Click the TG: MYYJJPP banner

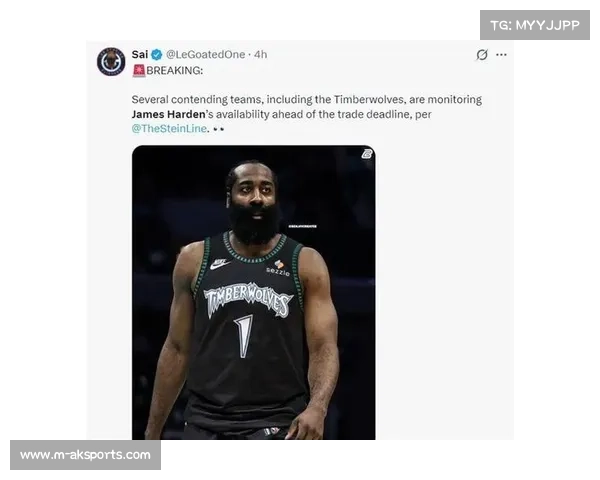pyautogui.click(x=535, y=25)
